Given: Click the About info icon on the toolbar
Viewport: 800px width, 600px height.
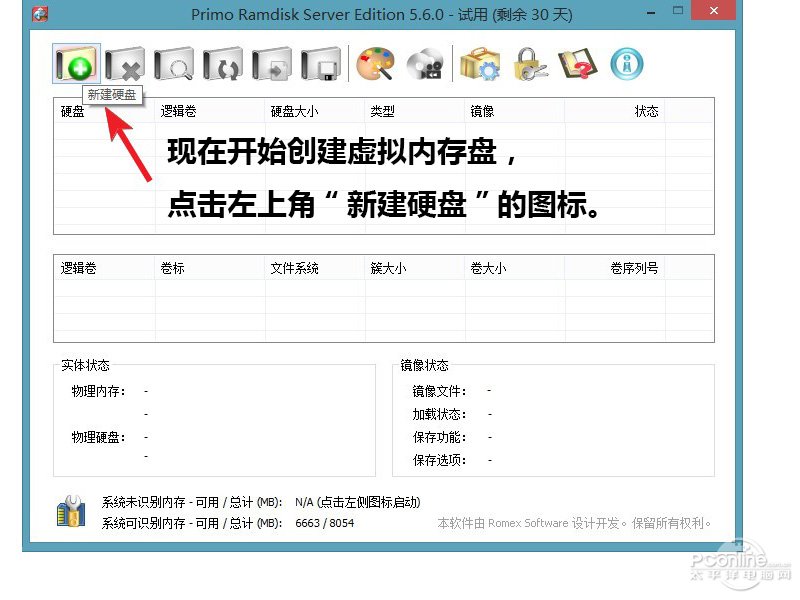Looking at the screenshot, I should coord(629,62).
